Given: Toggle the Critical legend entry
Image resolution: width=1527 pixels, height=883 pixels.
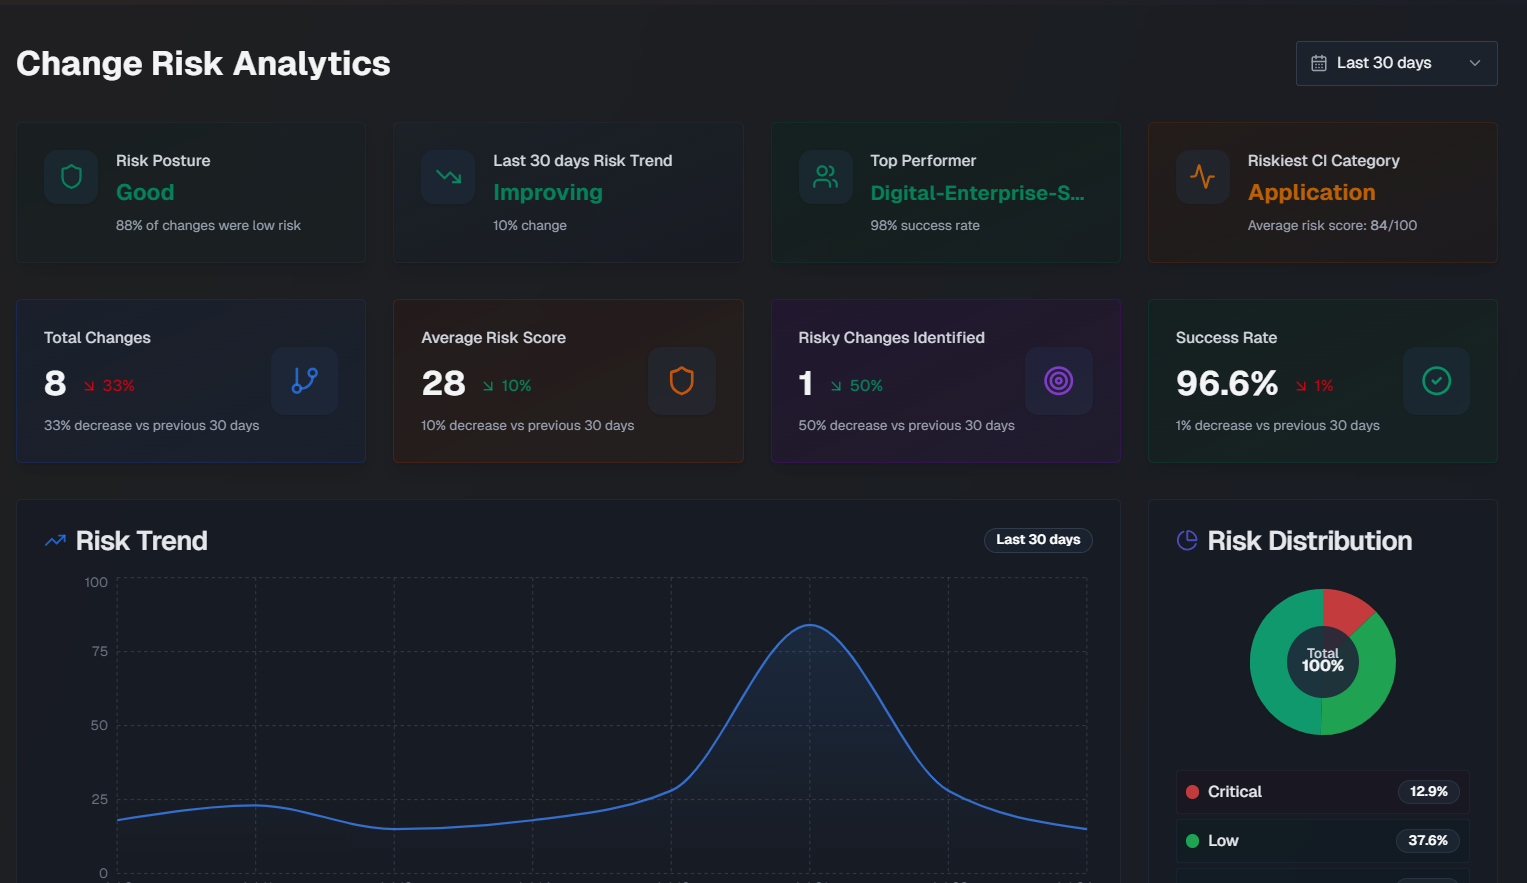Looking at the screenshot, I should tap(1322, 791).
